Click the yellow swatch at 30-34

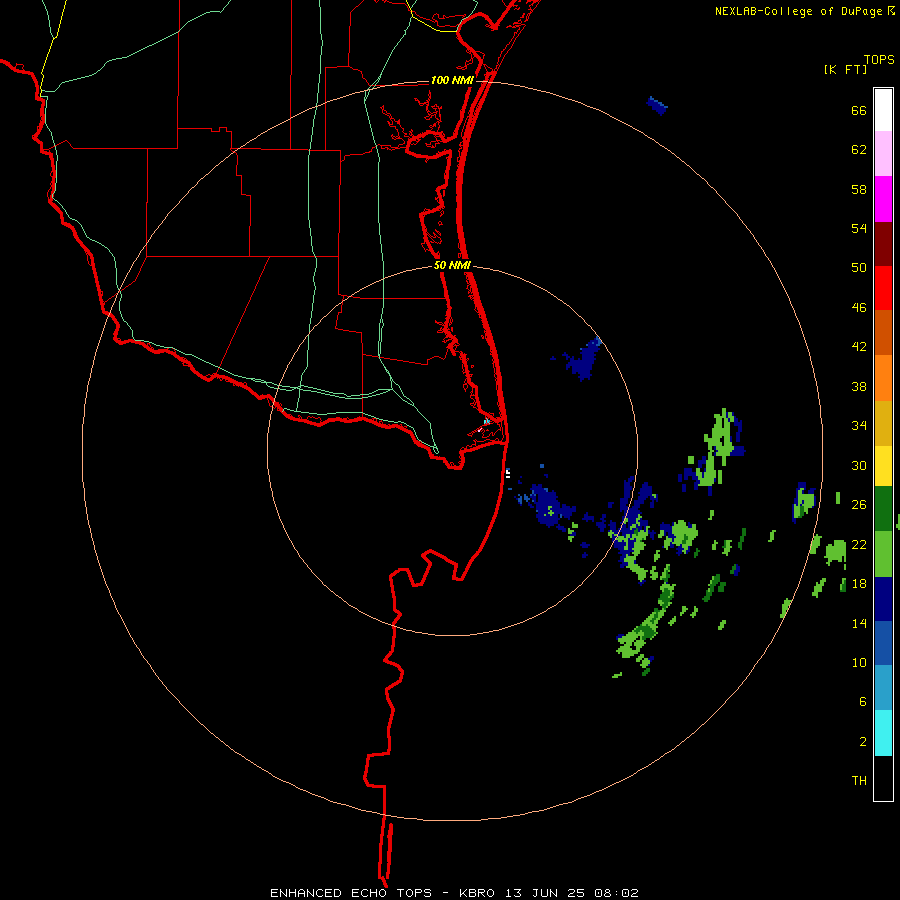(x=883, y=466)
